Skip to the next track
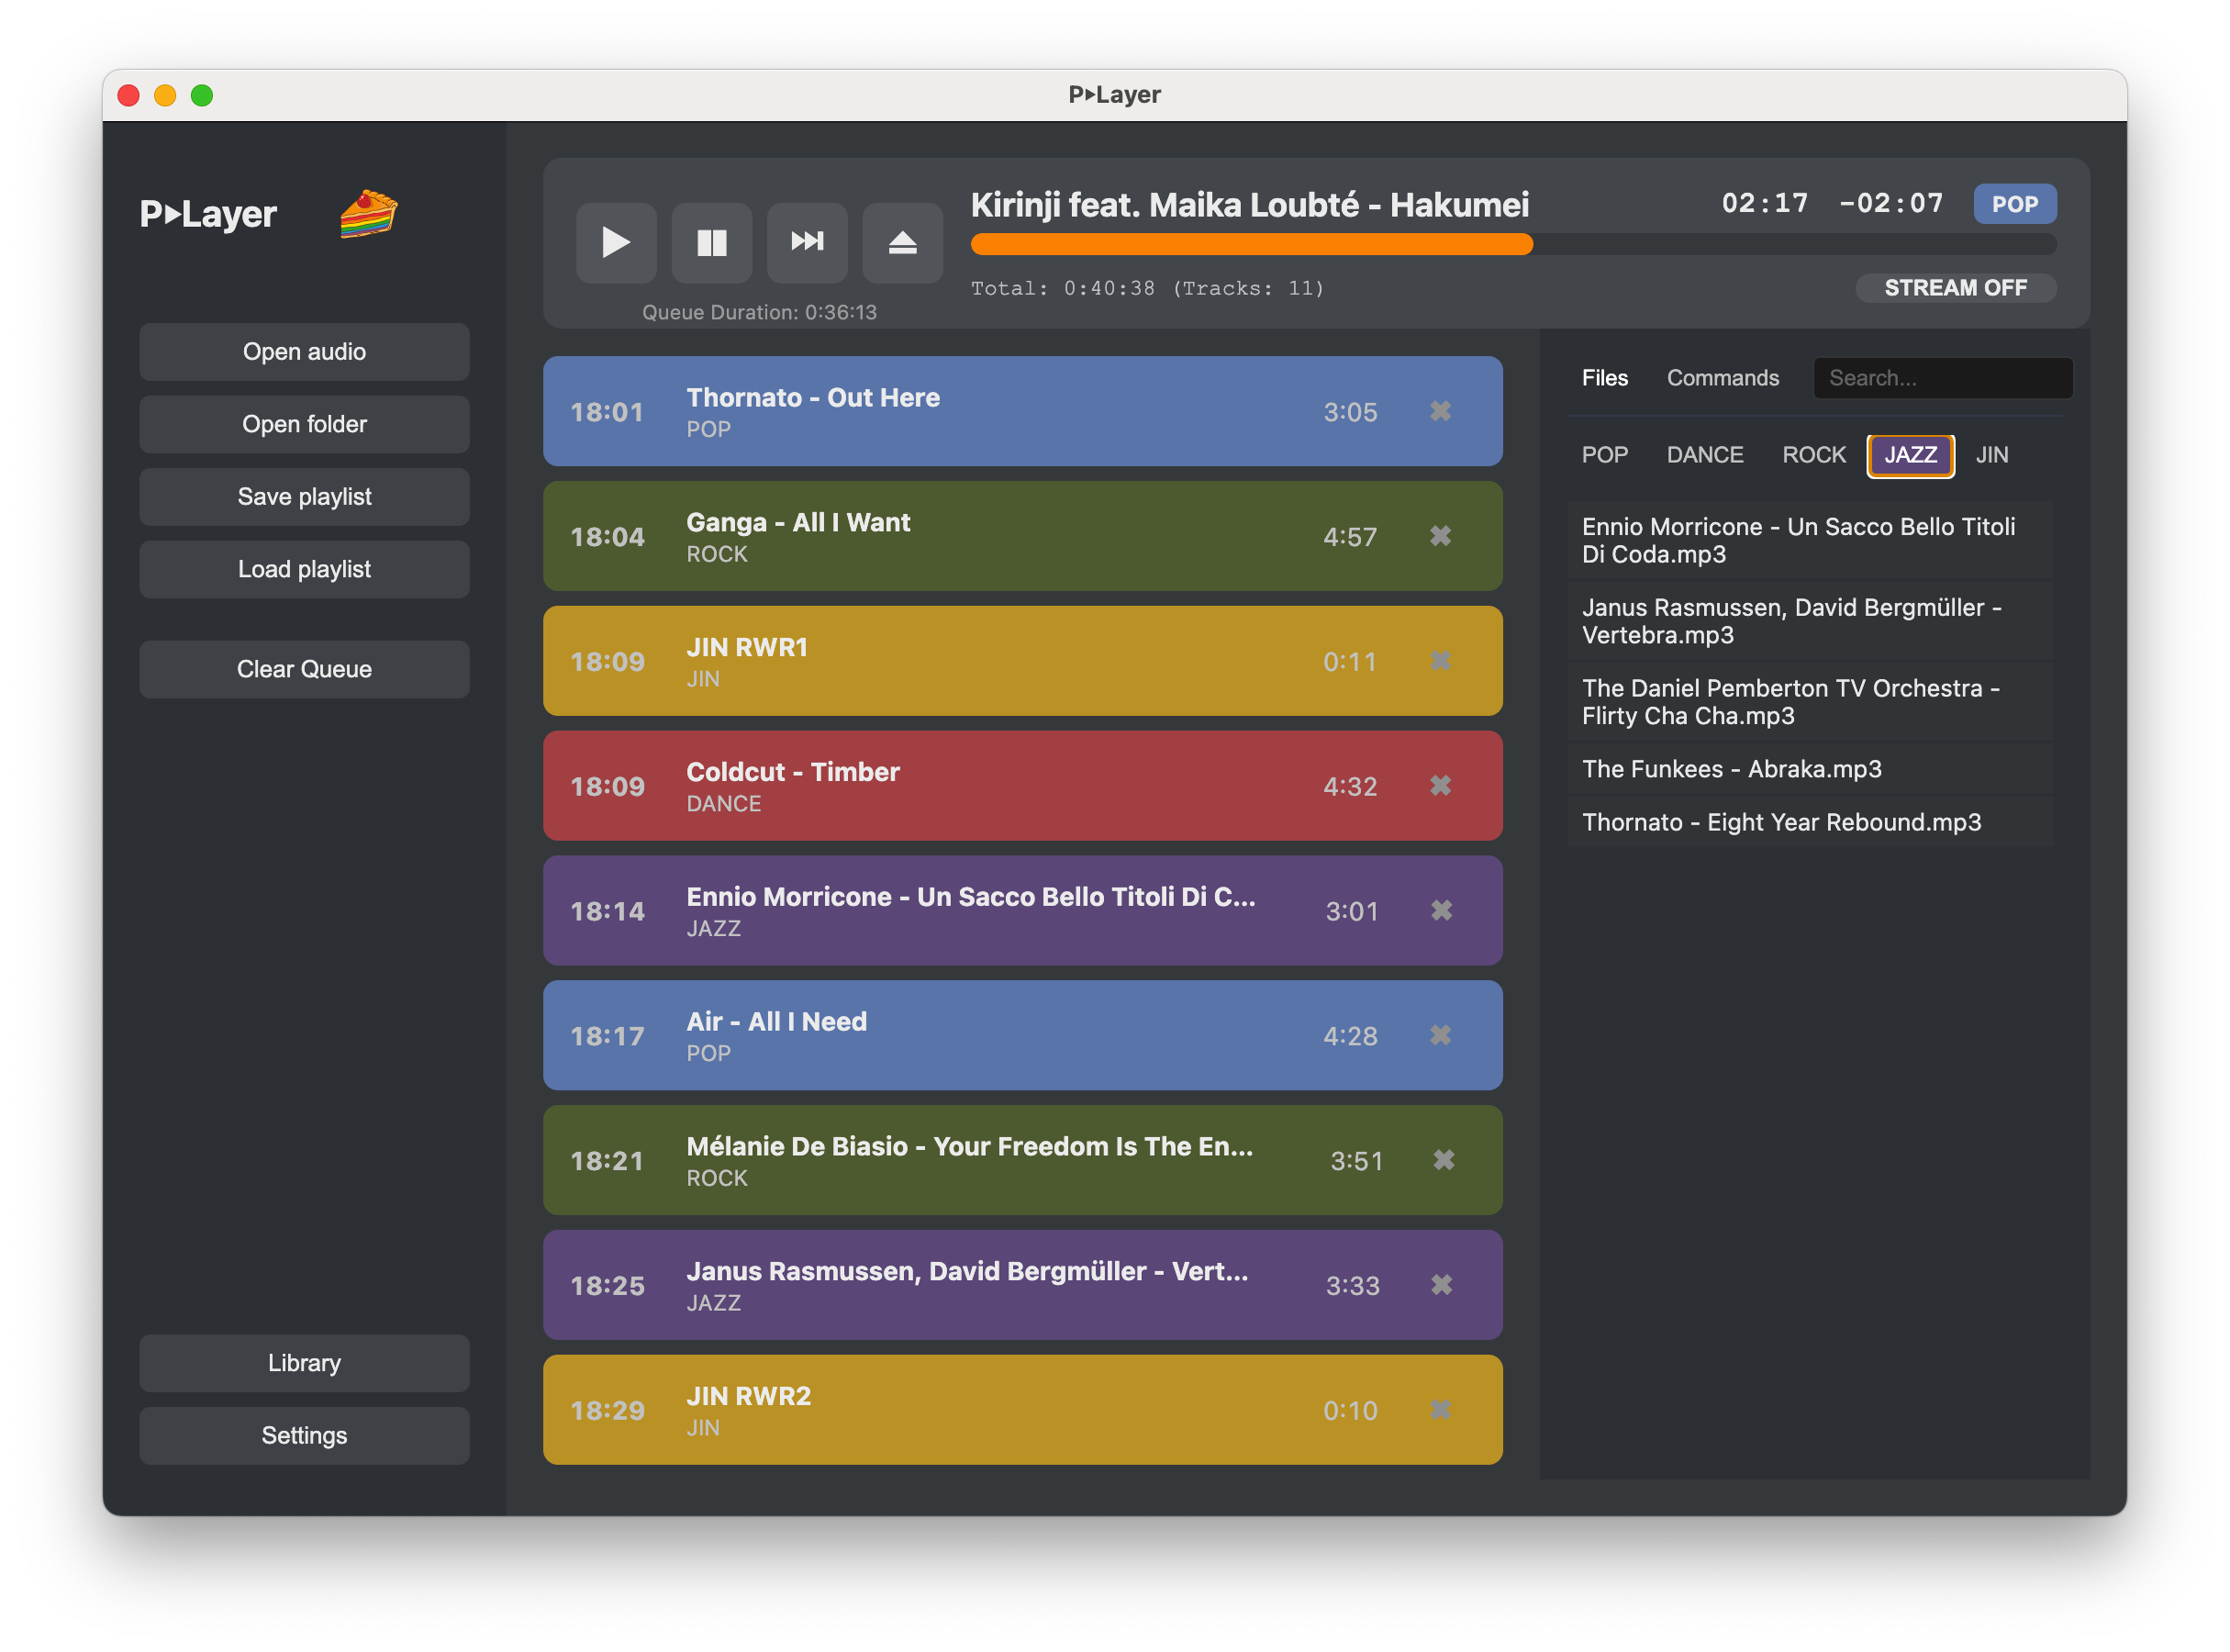 tap(807, 243)
